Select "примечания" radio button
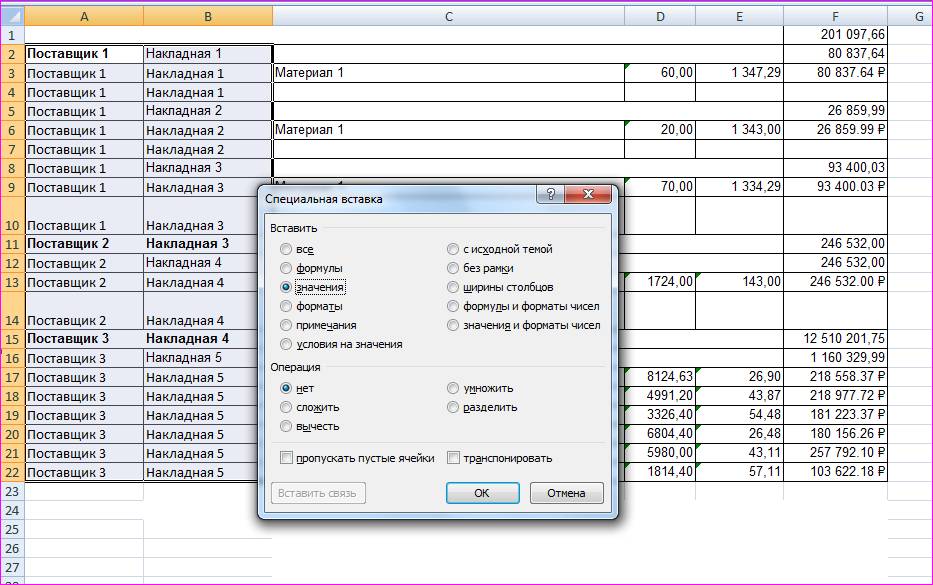Screen dimensions: 933x585 tap(287, 325)
